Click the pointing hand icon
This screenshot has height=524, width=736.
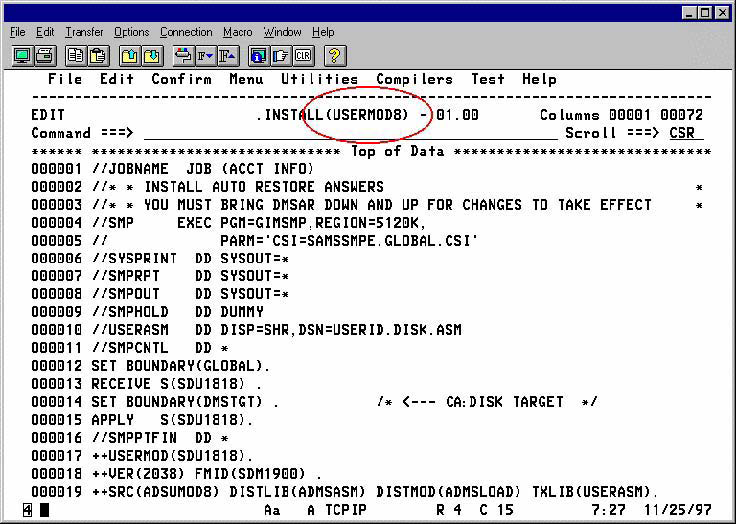pyautogui.click(x=281, y=56)
